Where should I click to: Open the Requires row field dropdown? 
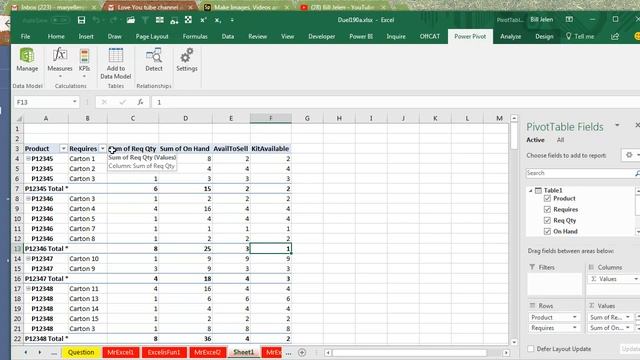575,328
